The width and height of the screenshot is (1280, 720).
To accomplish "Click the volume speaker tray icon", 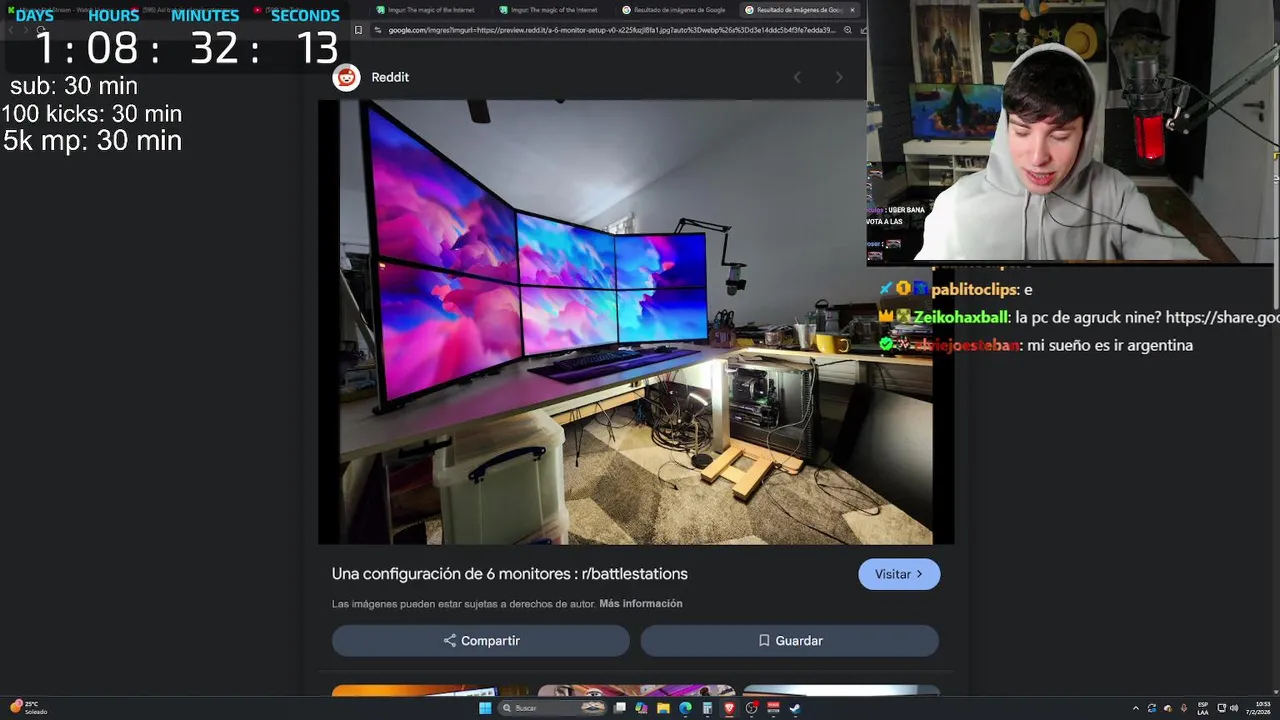I will [1234, 708].
